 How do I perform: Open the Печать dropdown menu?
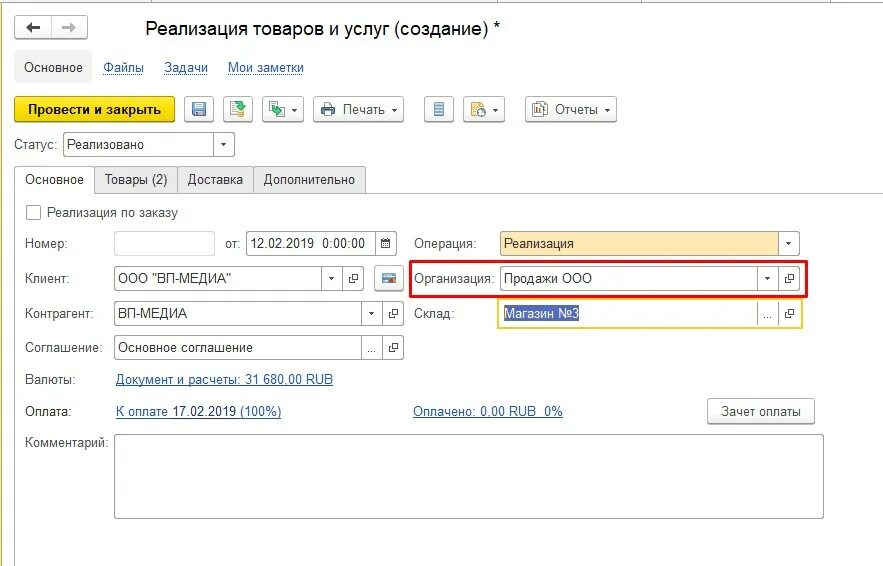(x=358, y=109)
